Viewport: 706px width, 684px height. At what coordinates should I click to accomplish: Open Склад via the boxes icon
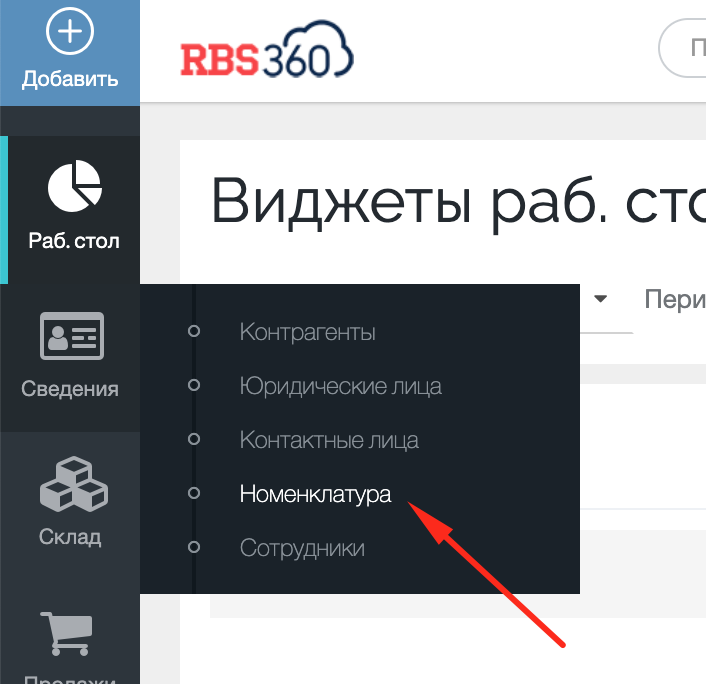[x=72, y=484]
